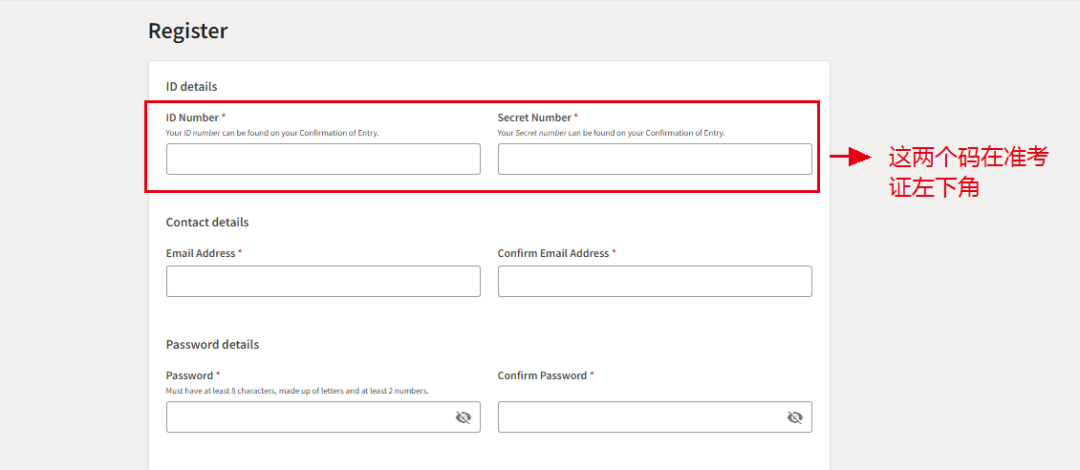The width and height of the screenshot is (1080, 470).
Task: Click the Secret Number field label
Action: click(x=534, y=117)
